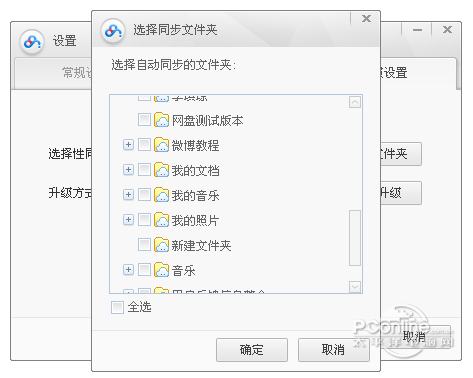Click 取消 in the sync folder dialog
473x378 pixels.
pos(334,350)
